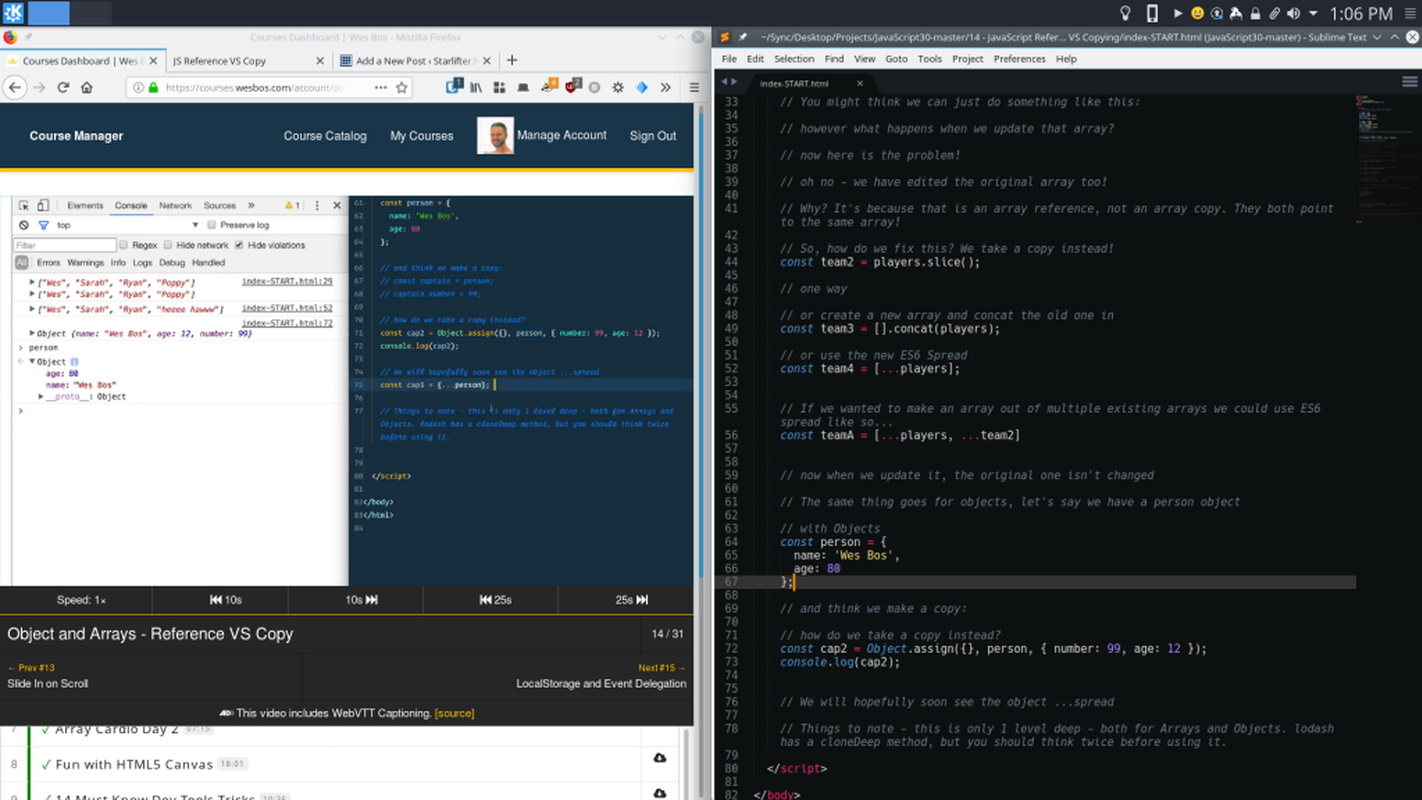Expand hidden system tray icons arrow
This screenshot has height=800, width=1422.
[x=1312, y=13]
